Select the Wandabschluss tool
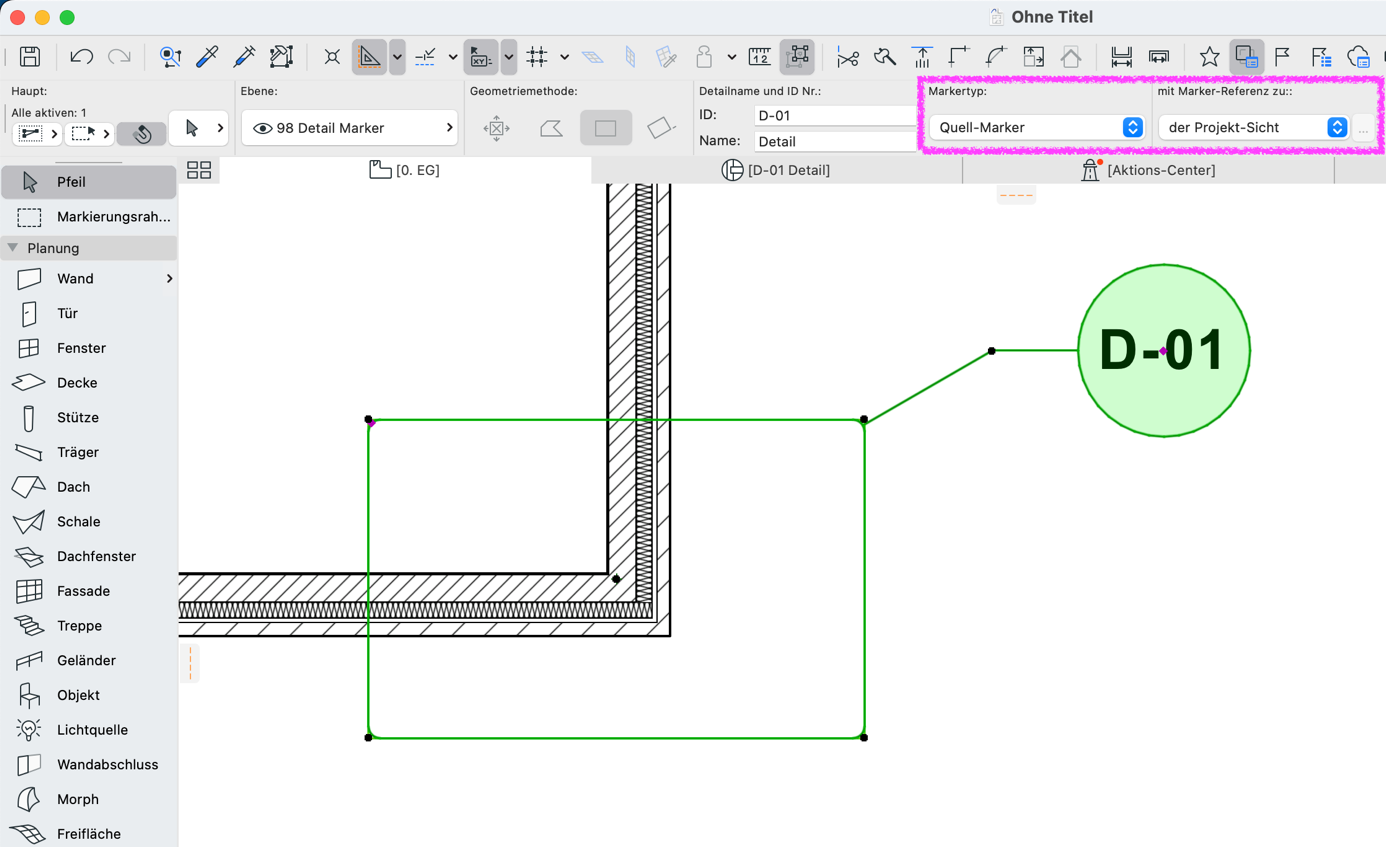 [x=89, y=765]
